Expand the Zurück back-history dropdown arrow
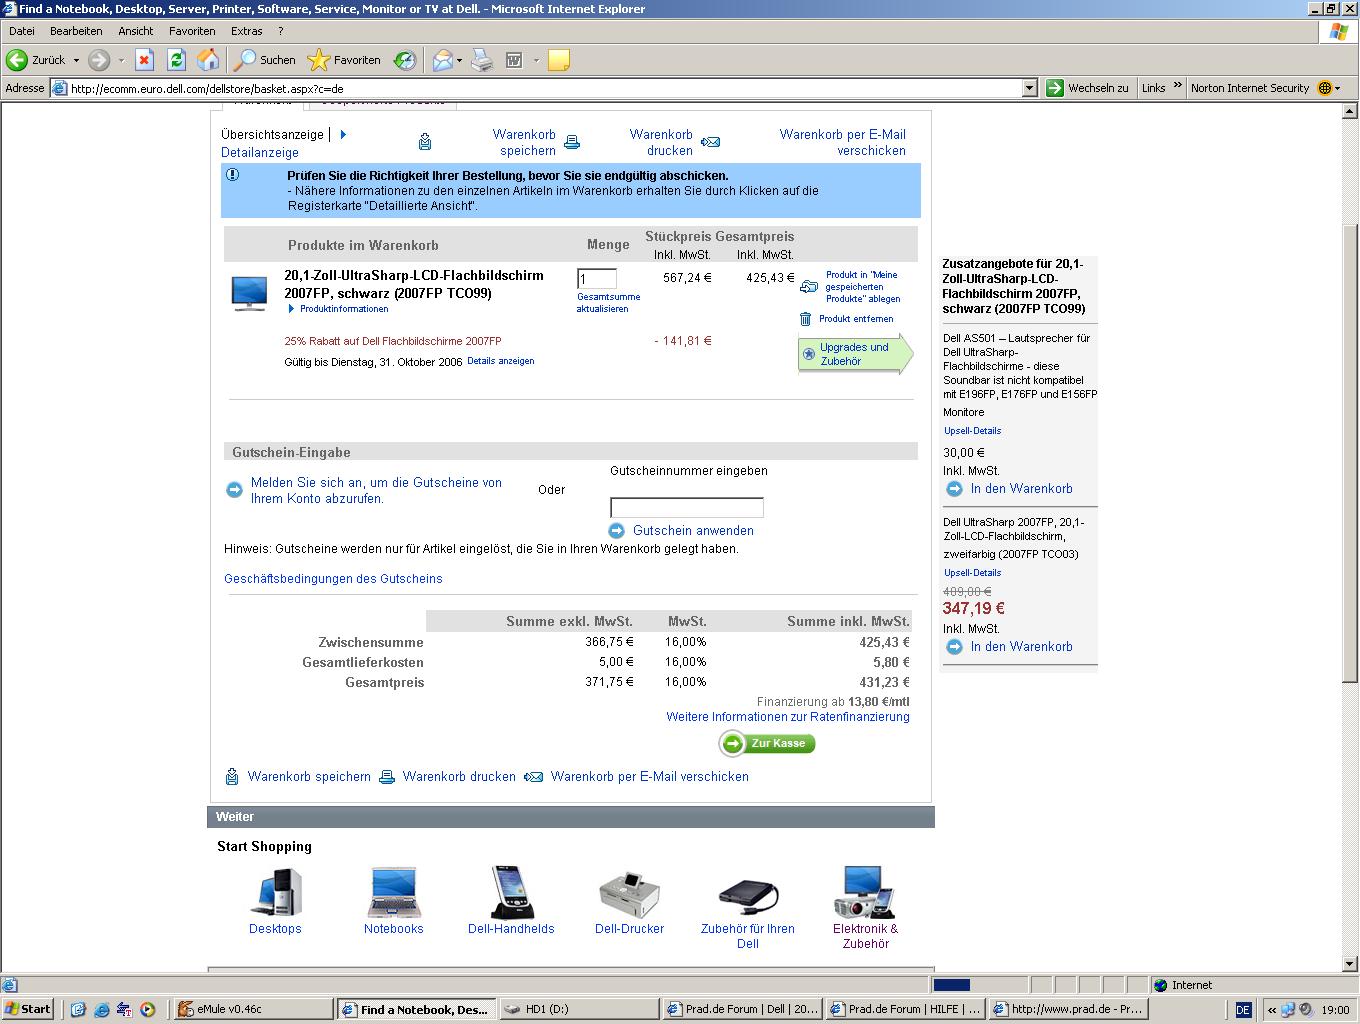 point(76,60)
